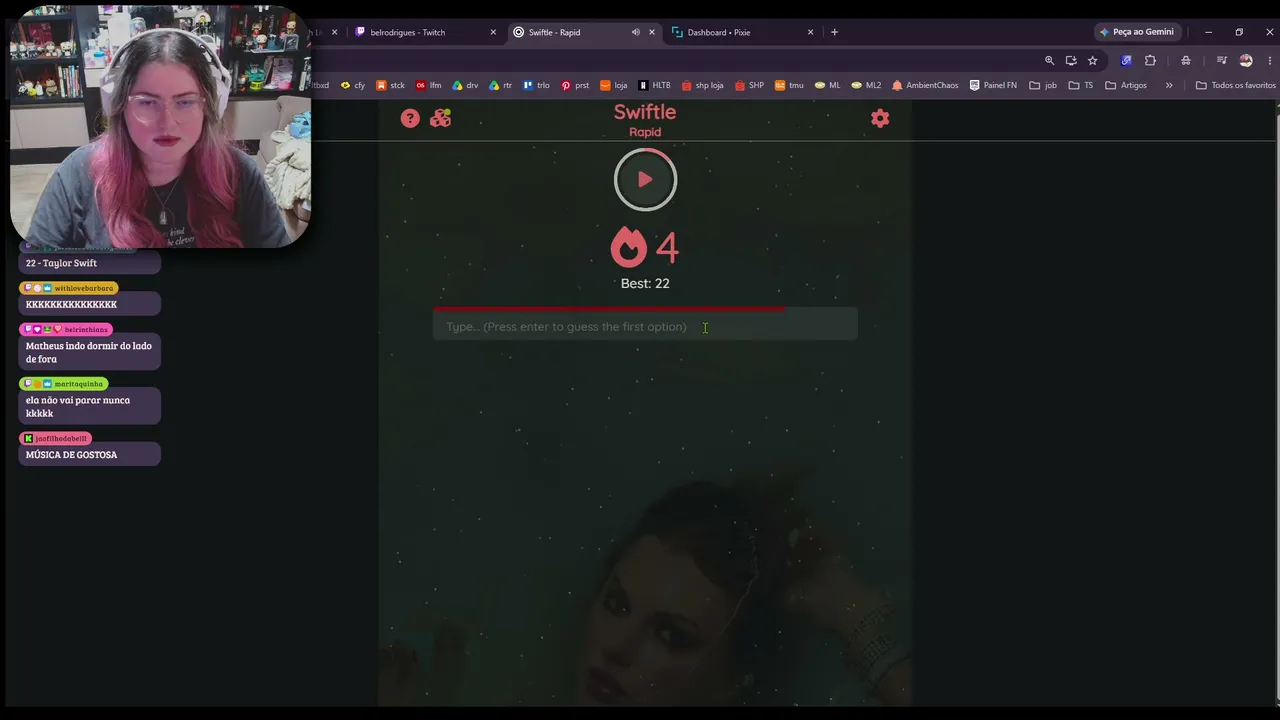Open Swiftle settings gear
The image size is (1280, 720).
(x=880, y=118)
